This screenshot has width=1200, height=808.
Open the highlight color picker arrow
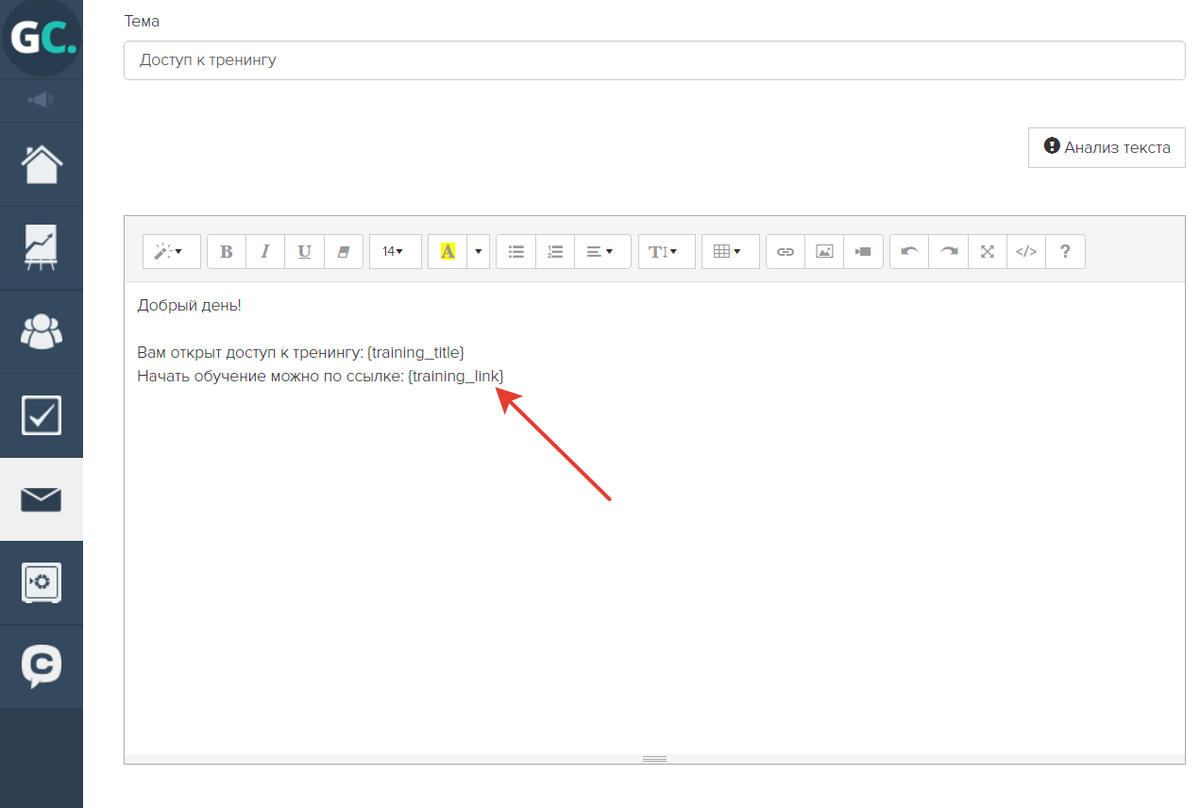coord(479,252)
